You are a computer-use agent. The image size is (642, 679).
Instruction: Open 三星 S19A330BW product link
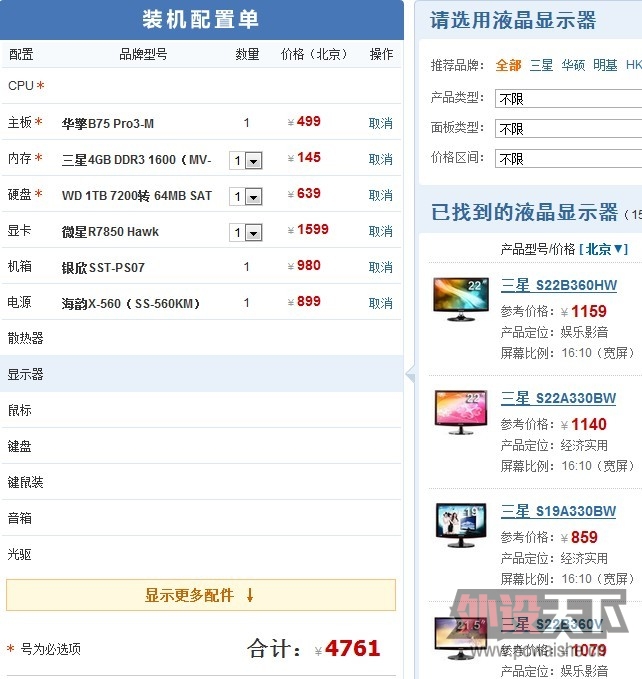[558, 511]
